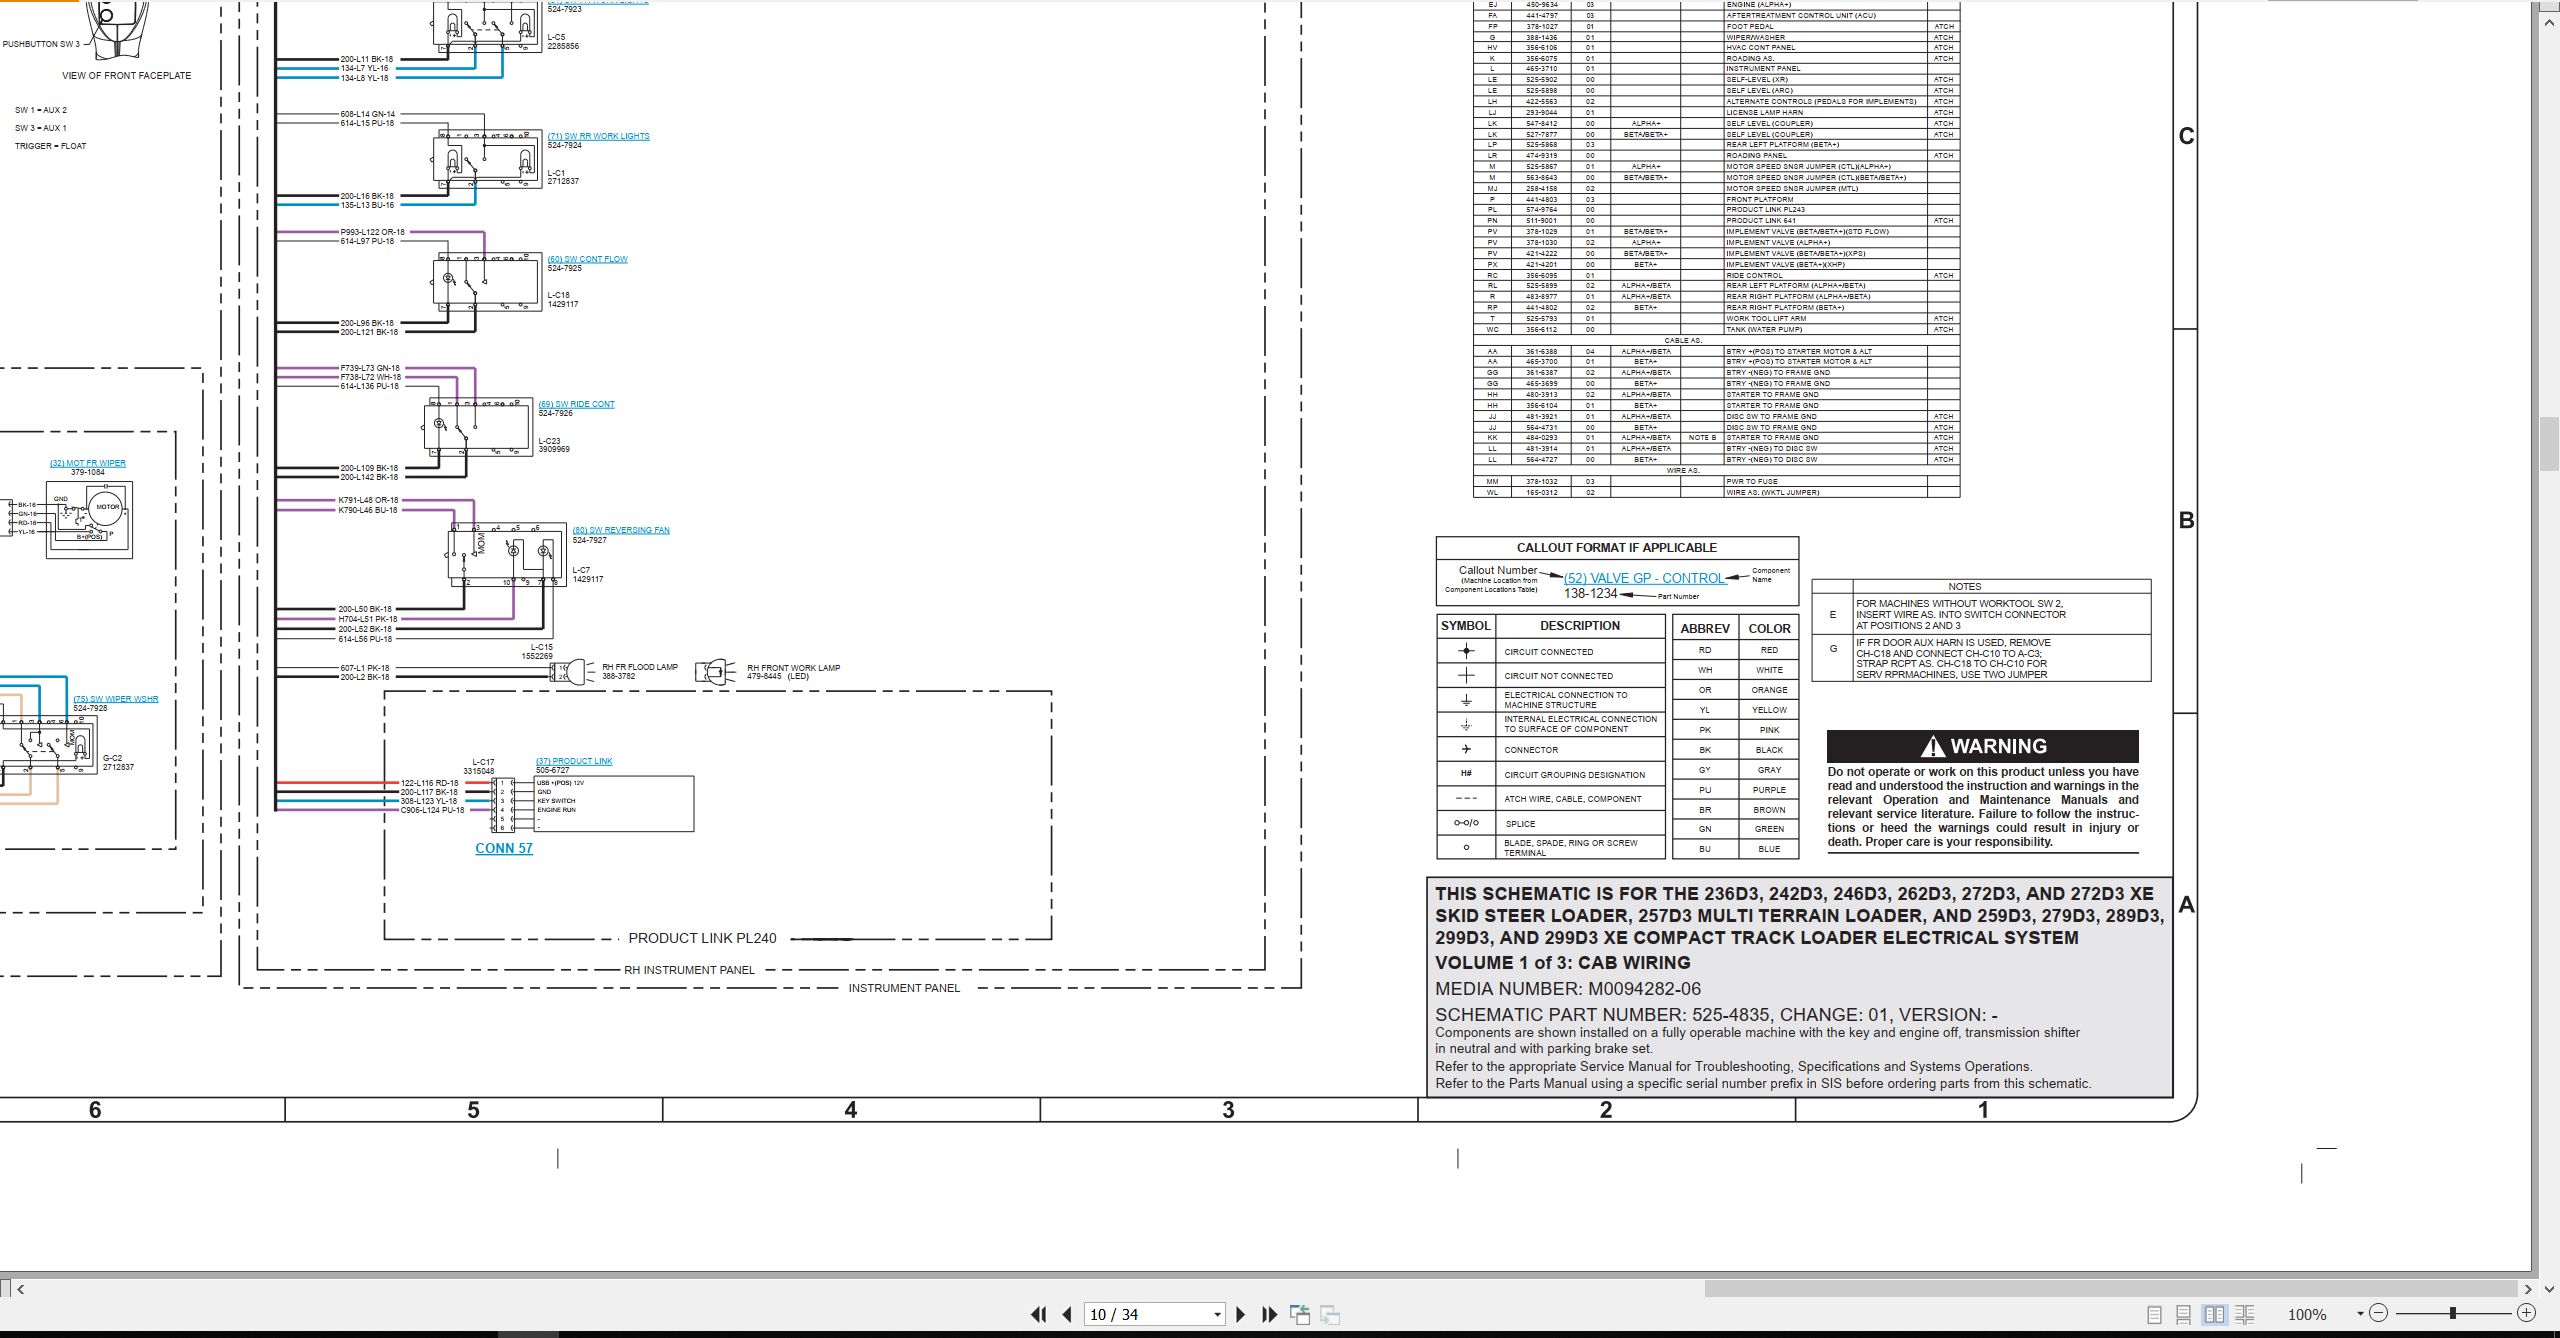The width and height of the screenshot is (2560, 1338).
Task: Open the (32) MOT FR WIPER link
Action: click(88, 463)
